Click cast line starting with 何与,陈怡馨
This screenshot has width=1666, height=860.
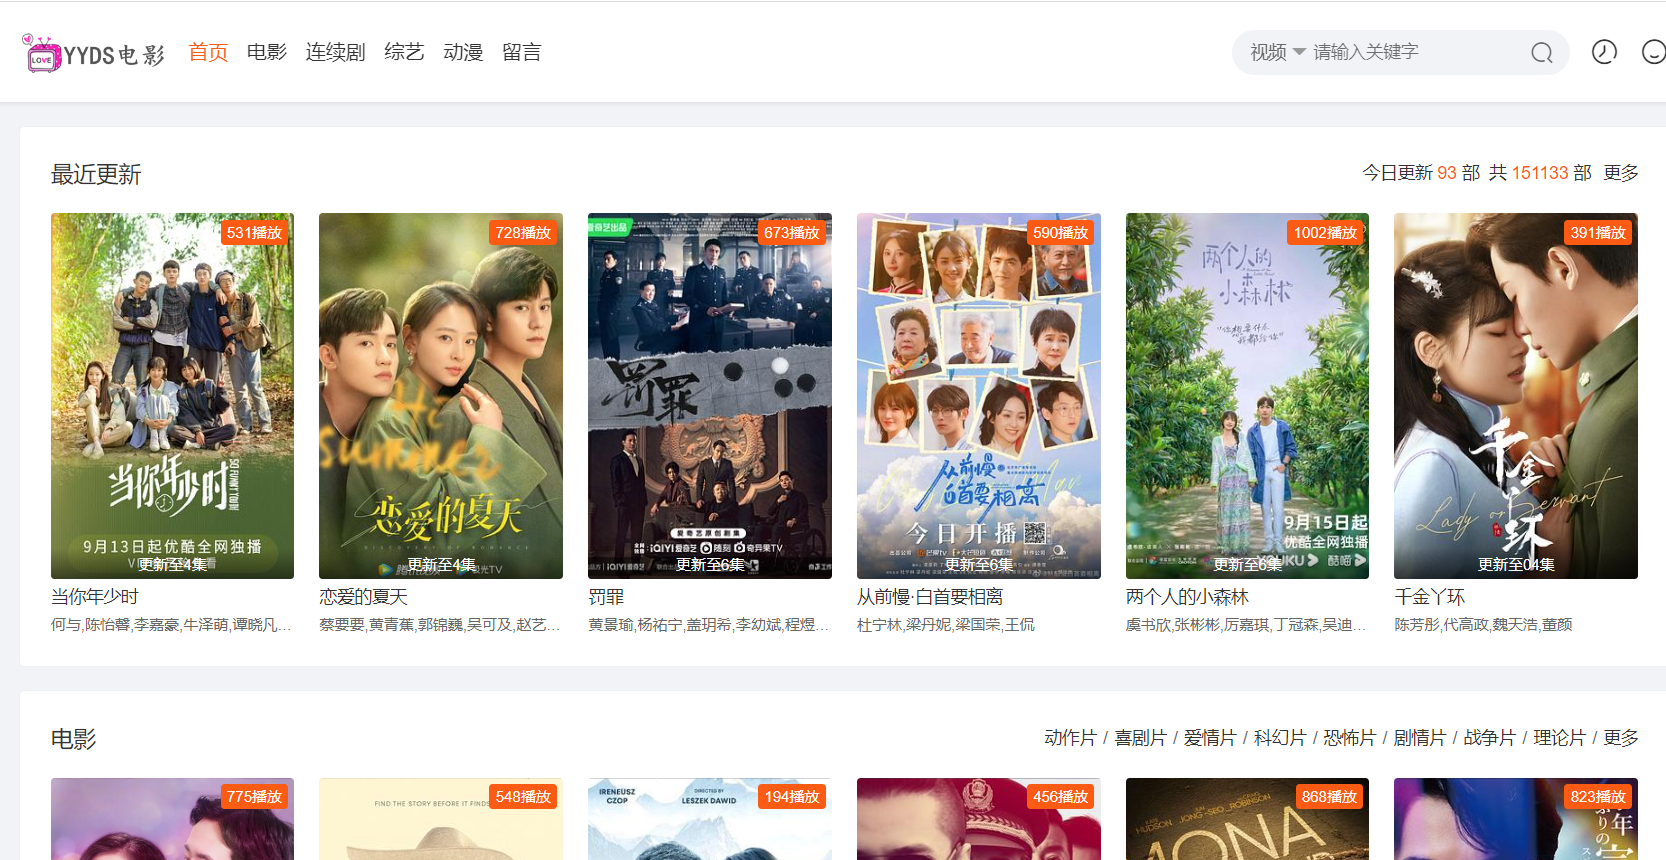click(x=172, y=625)
